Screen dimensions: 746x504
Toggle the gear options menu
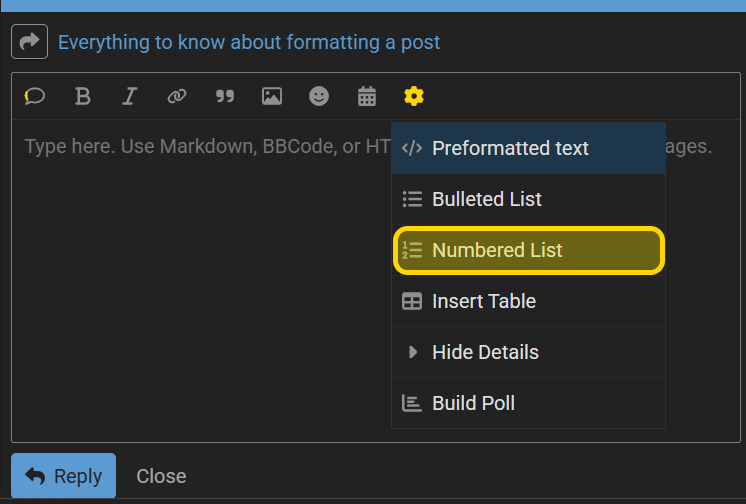coord(414,97)
